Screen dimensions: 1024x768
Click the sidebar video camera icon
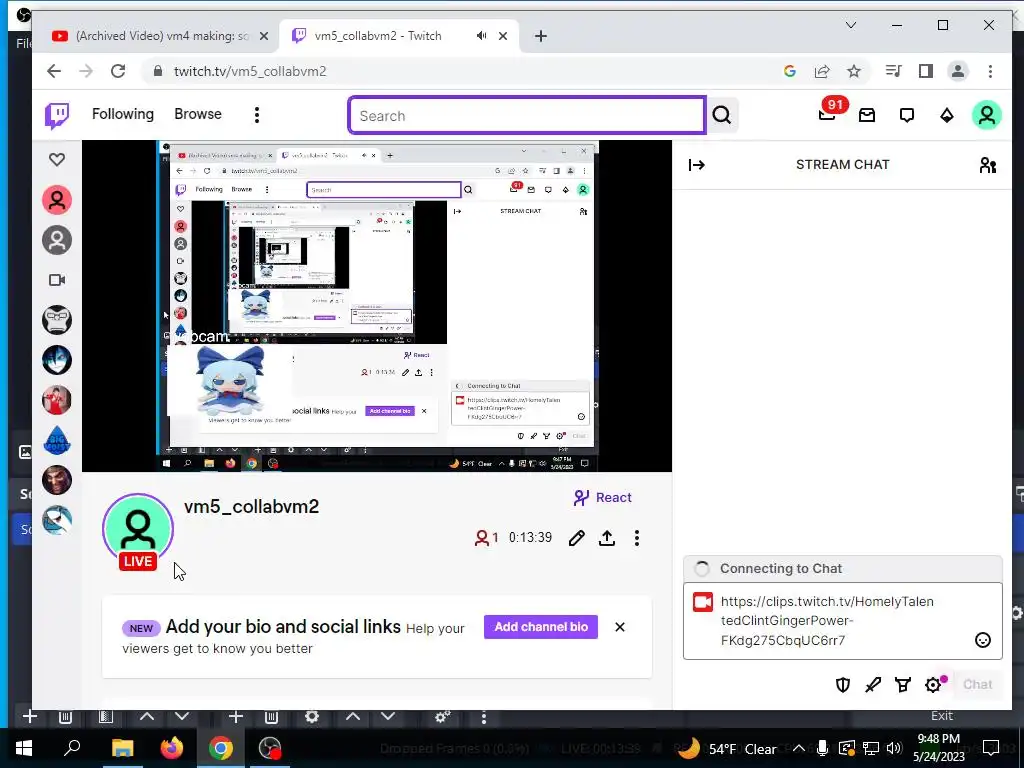click(x=57, y=280)
